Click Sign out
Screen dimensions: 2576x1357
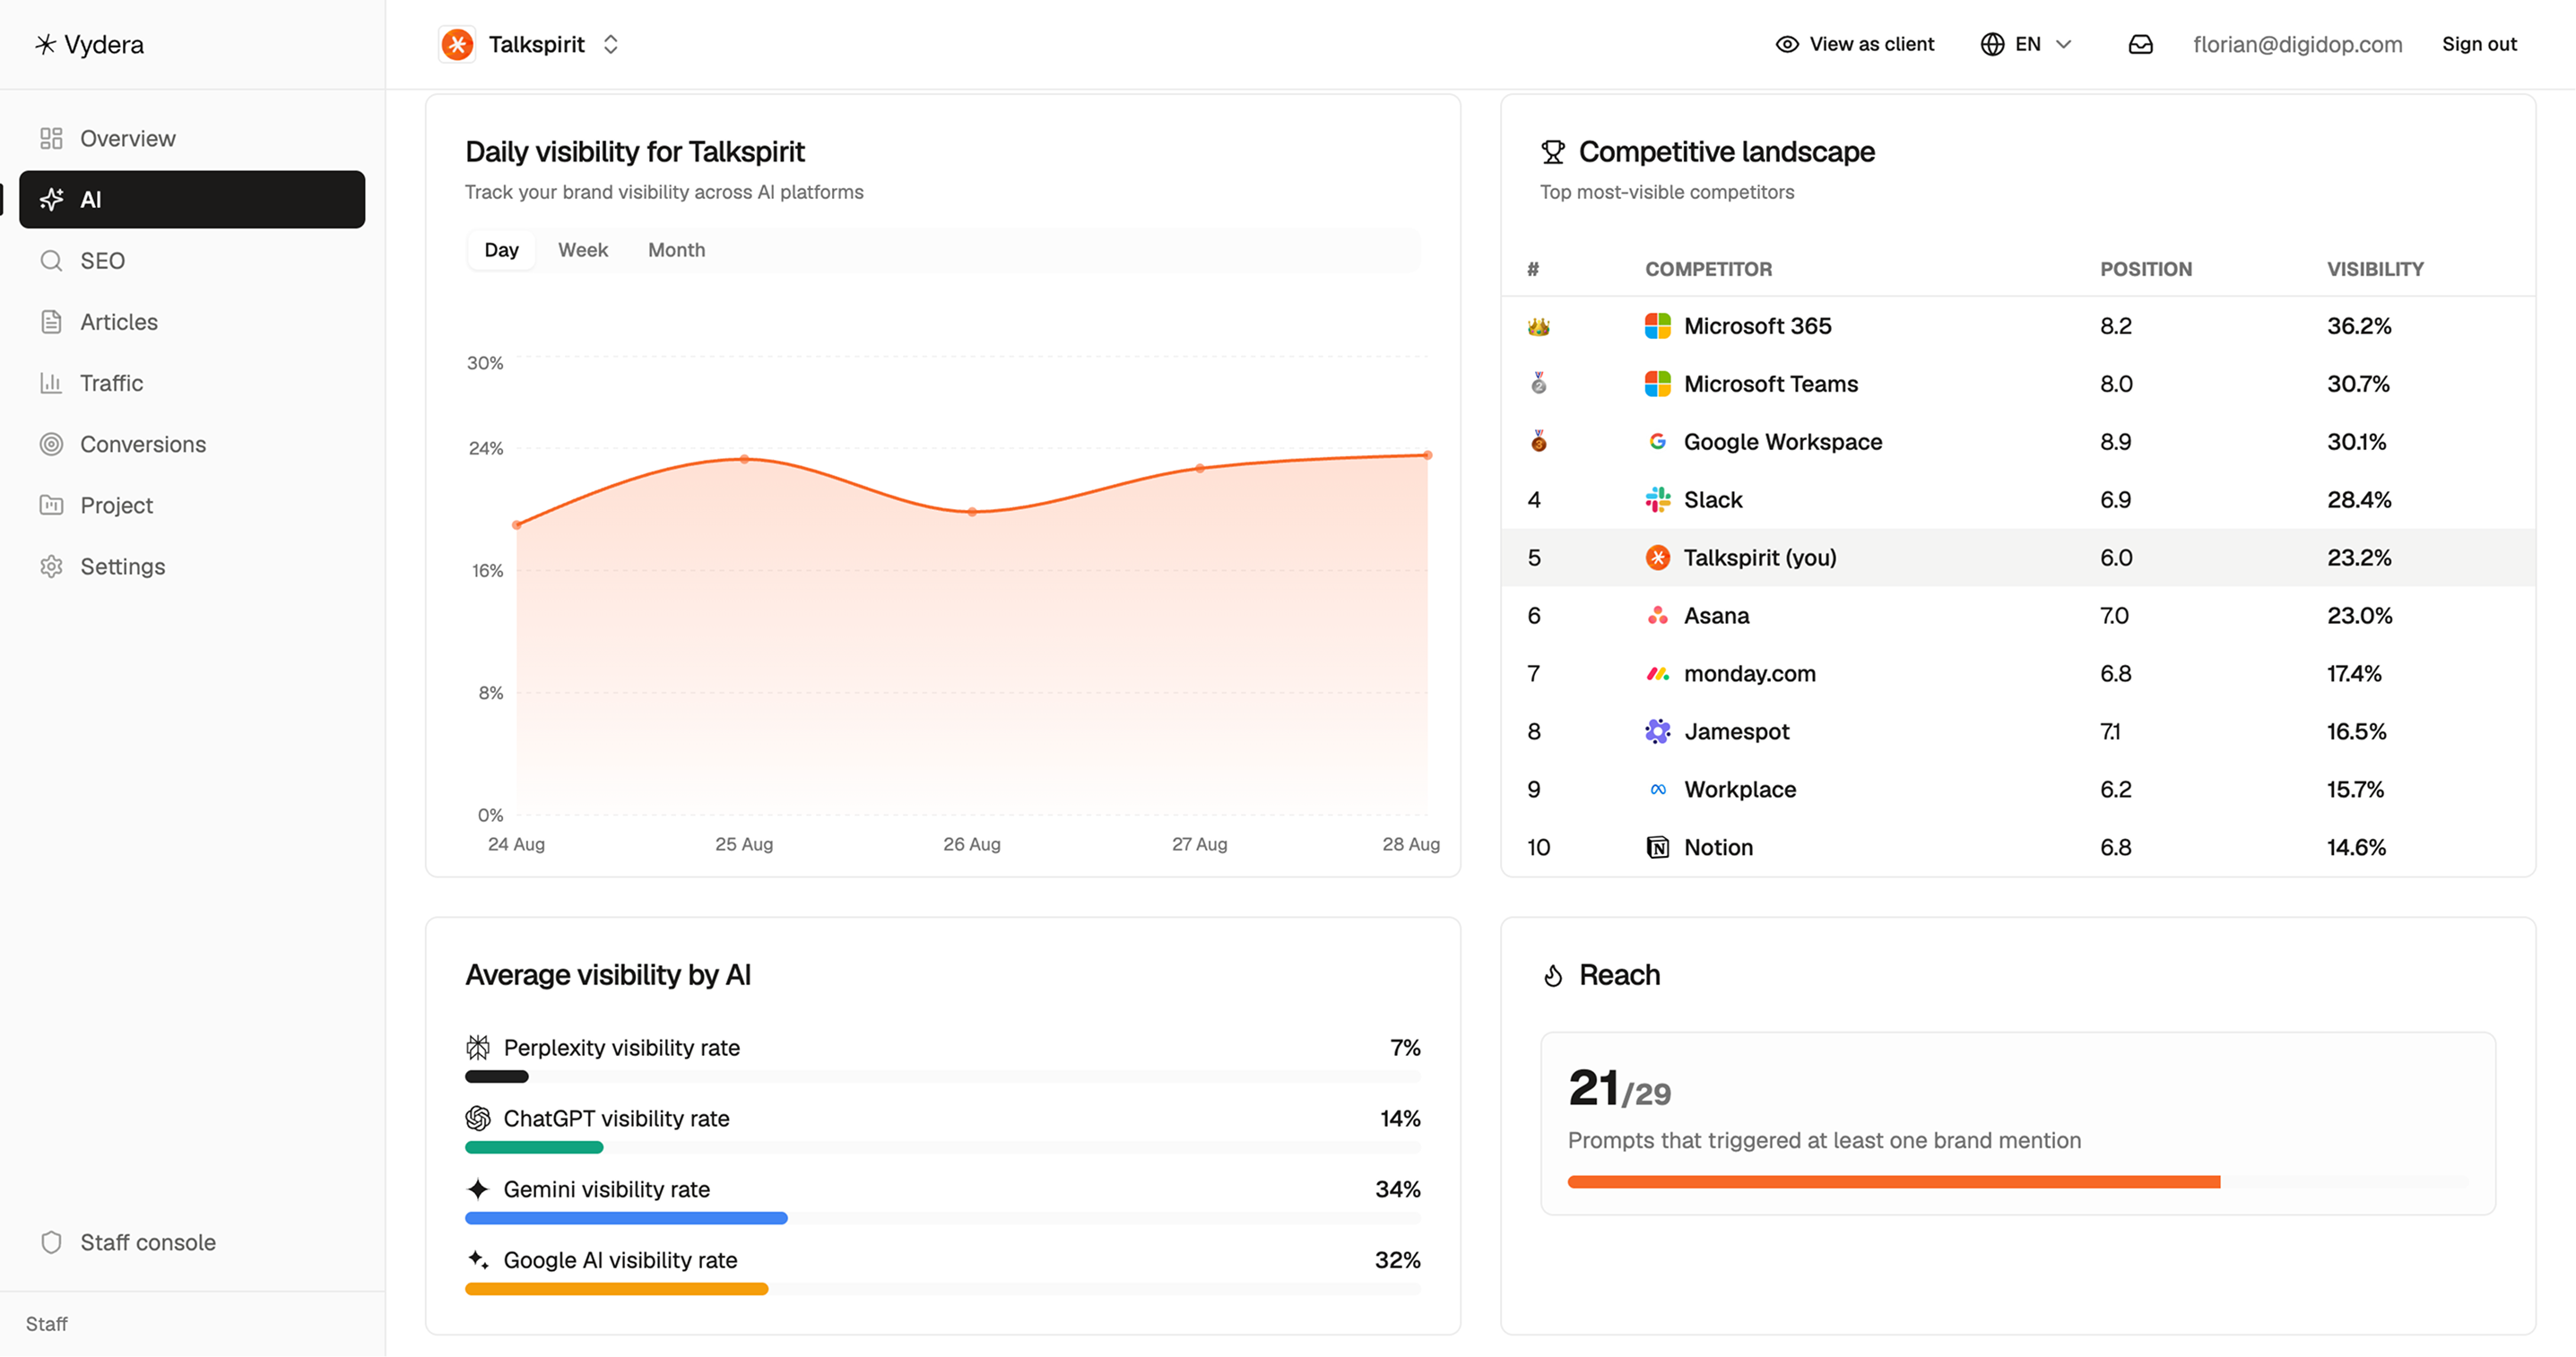[2479, 44]
